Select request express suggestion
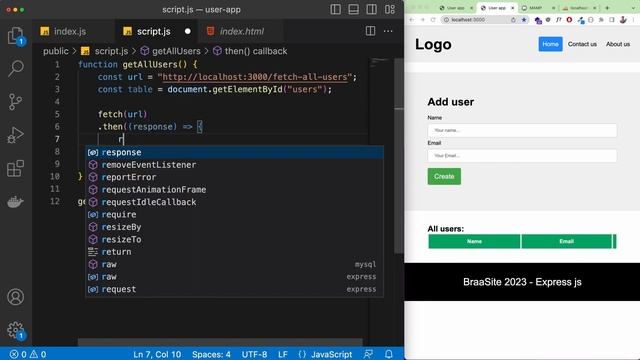Viewport: 640px width, 360px height. pyautogui.click(x=234, y=289)
